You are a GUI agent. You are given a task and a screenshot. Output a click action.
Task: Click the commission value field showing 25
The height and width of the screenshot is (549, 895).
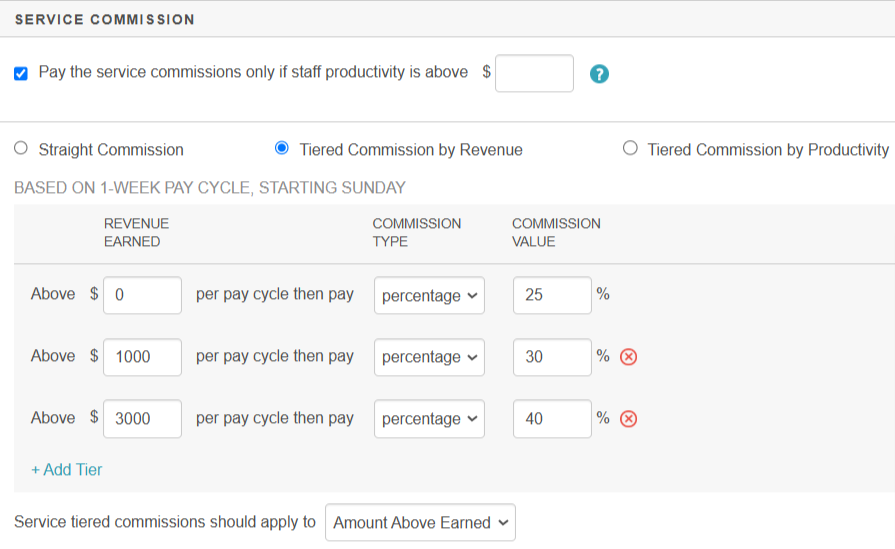[x=552, y=296]
